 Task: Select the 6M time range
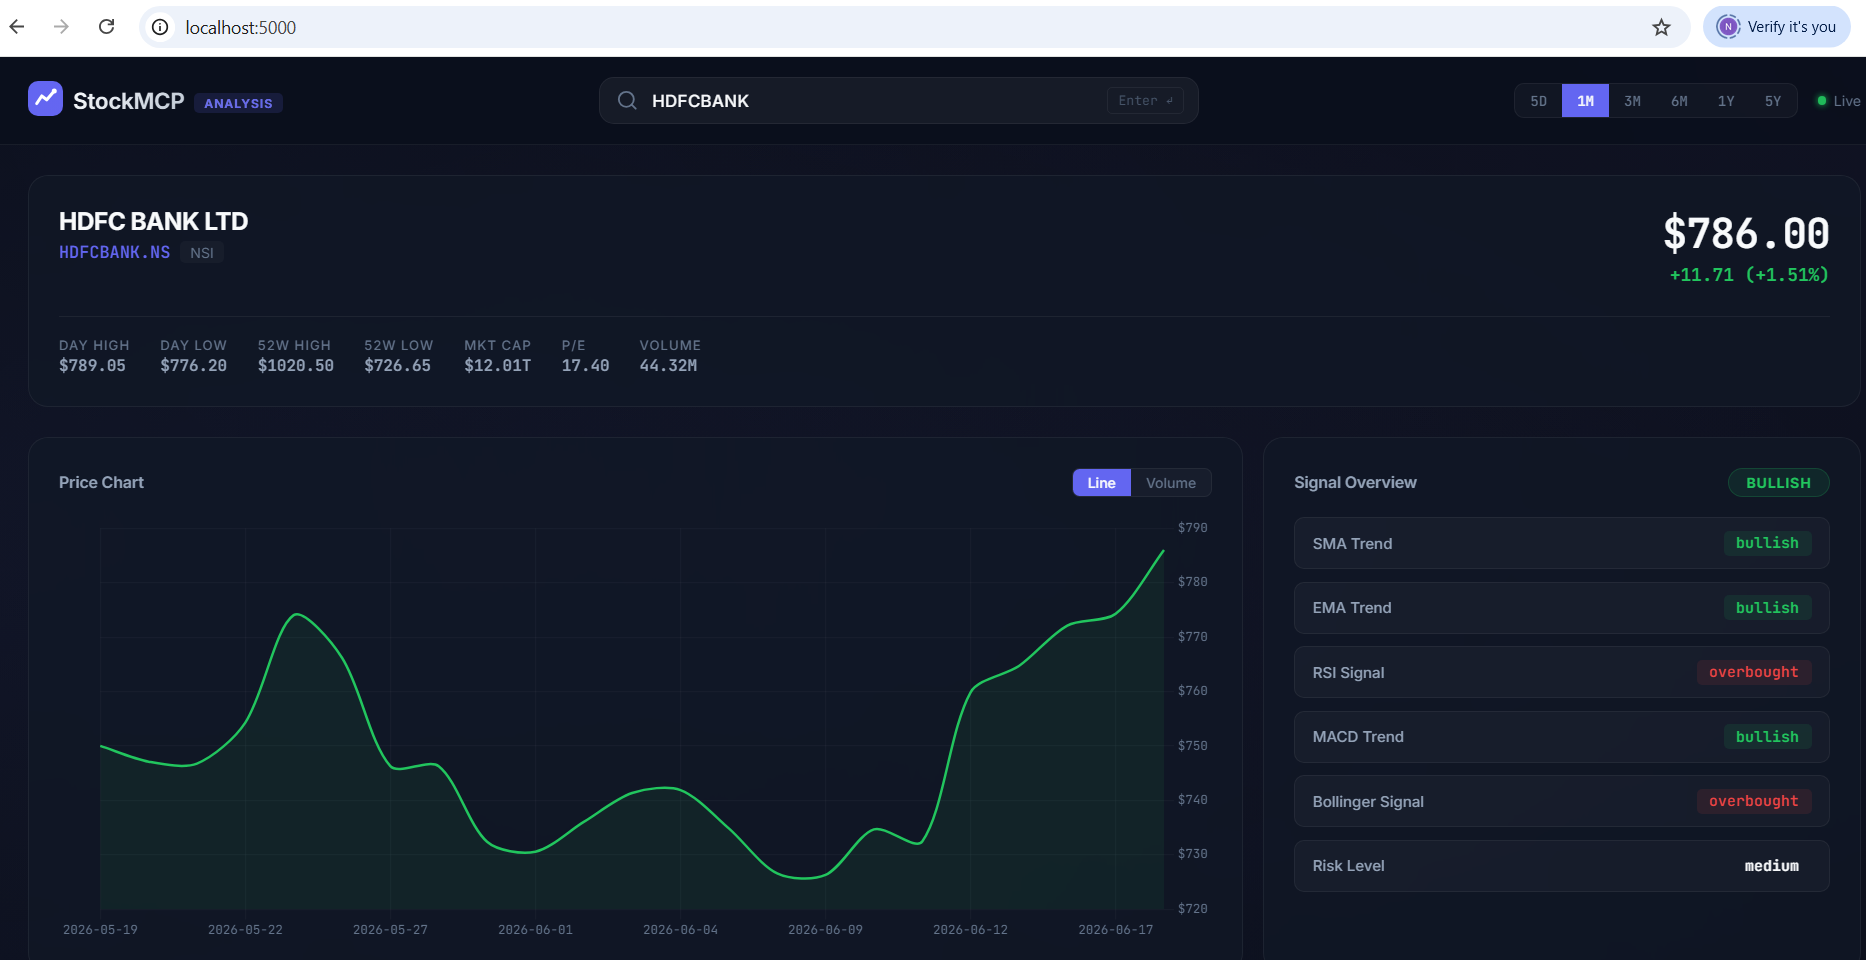[1679, 101]
